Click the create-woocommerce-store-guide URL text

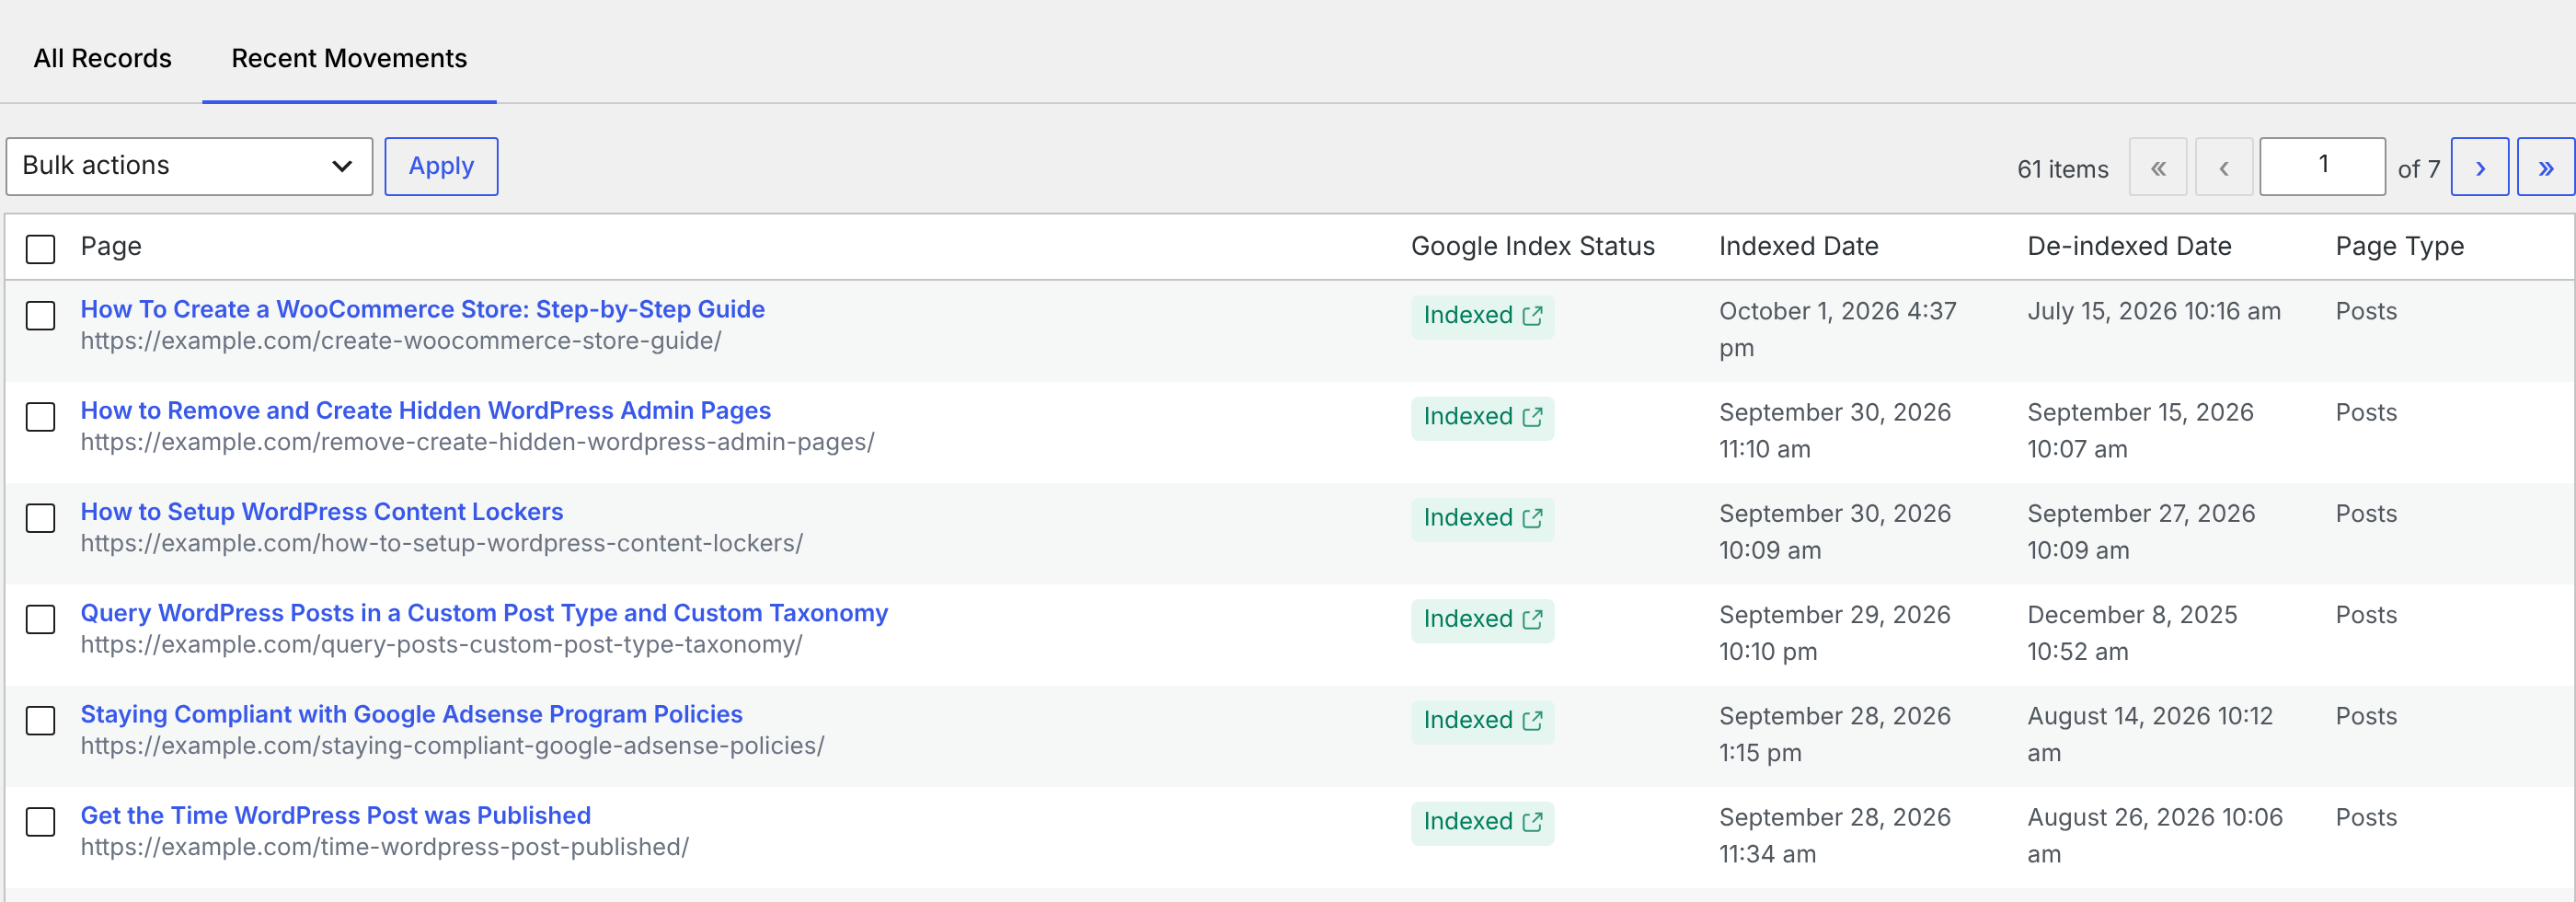(401, 341)
